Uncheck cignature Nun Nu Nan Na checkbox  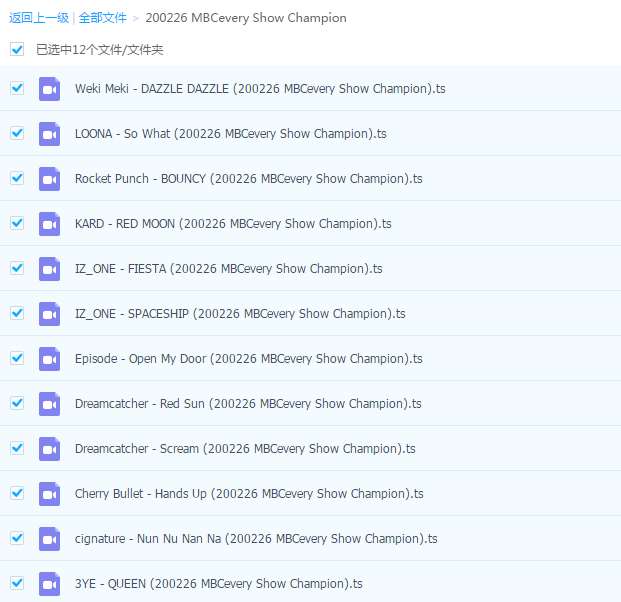pos(17,538)
